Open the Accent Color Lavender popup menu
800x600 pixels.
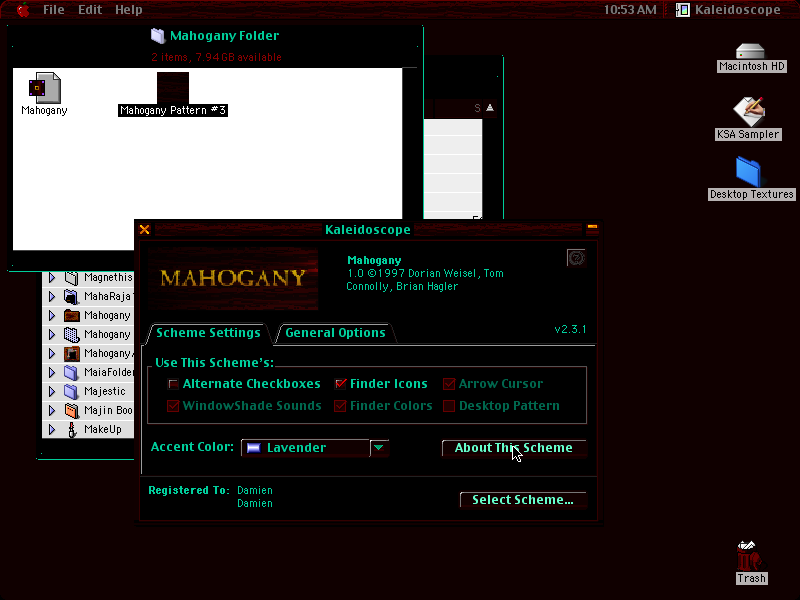pos(315,447)
